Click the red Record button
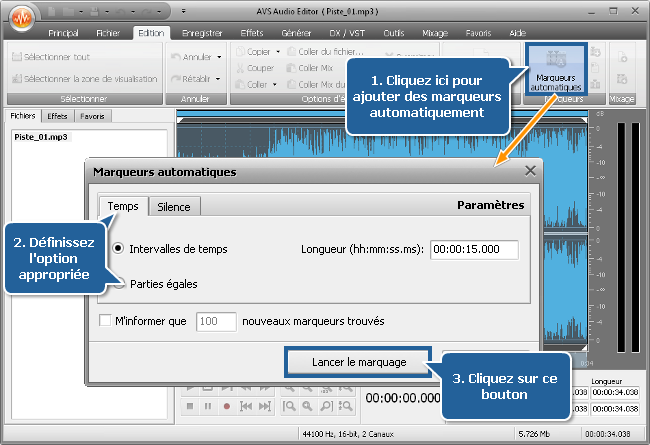 tap(227, 407)
